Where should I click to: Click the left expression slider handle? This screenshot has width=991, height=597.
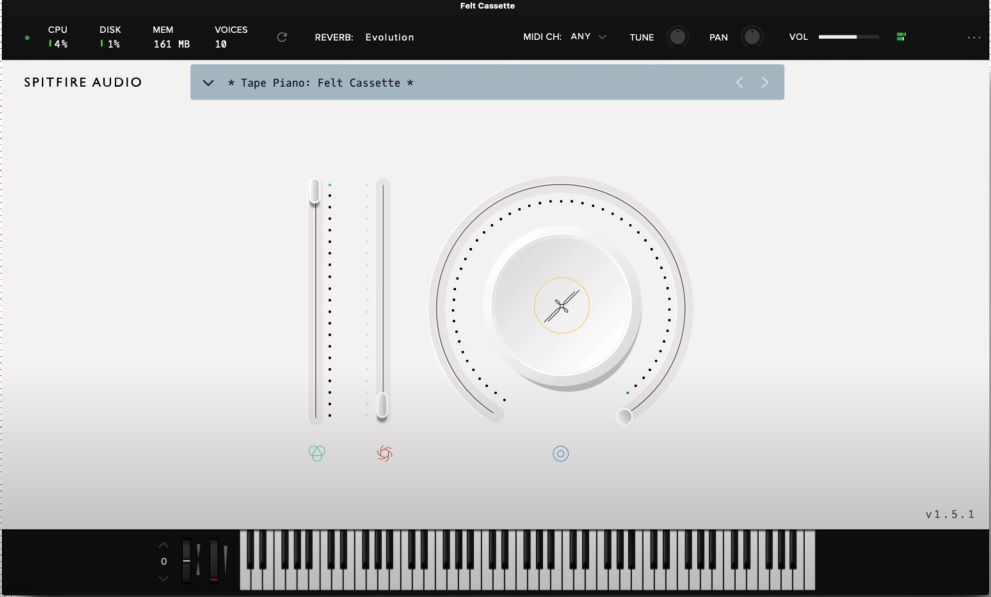315,191
